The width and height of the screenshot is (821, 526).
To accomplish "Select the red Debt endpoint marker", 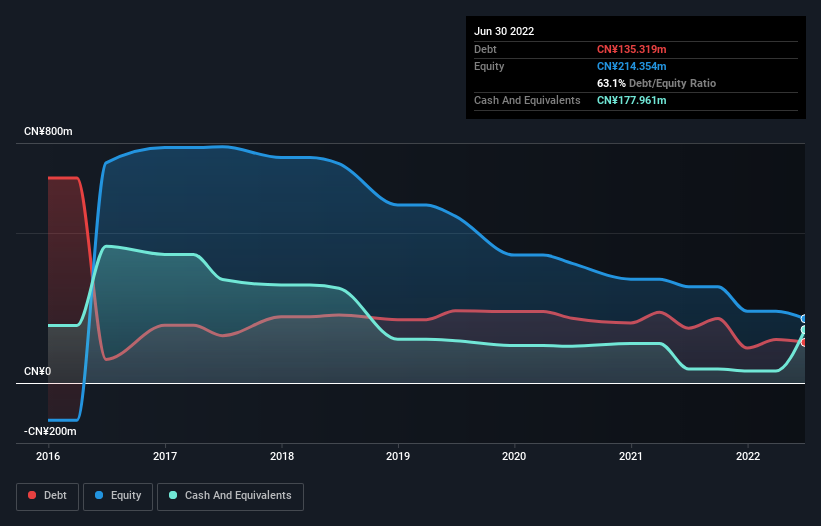I will tap(804, 342).
